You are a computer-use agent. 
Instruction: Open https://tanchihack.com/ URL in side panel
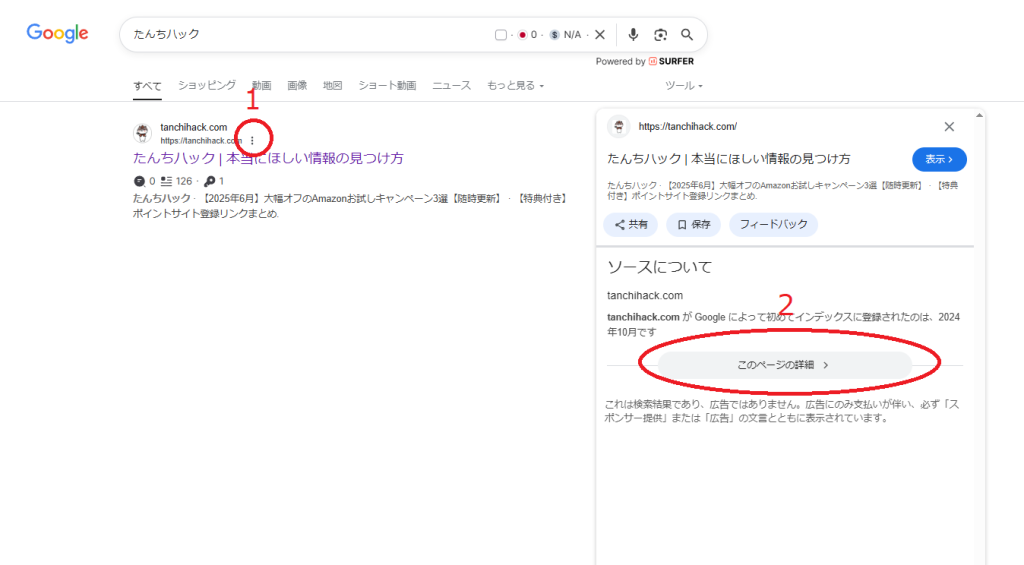[688, 127]
